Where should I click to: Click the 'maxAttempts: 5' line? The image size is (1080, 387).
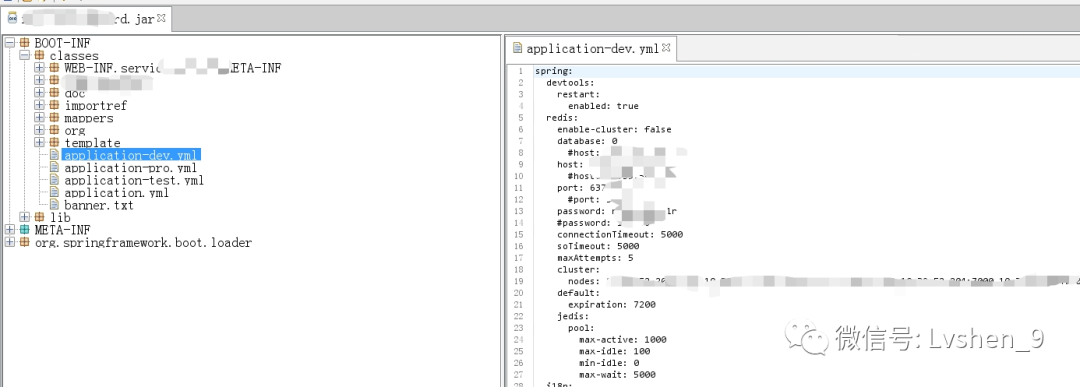[x=595, y=258]
